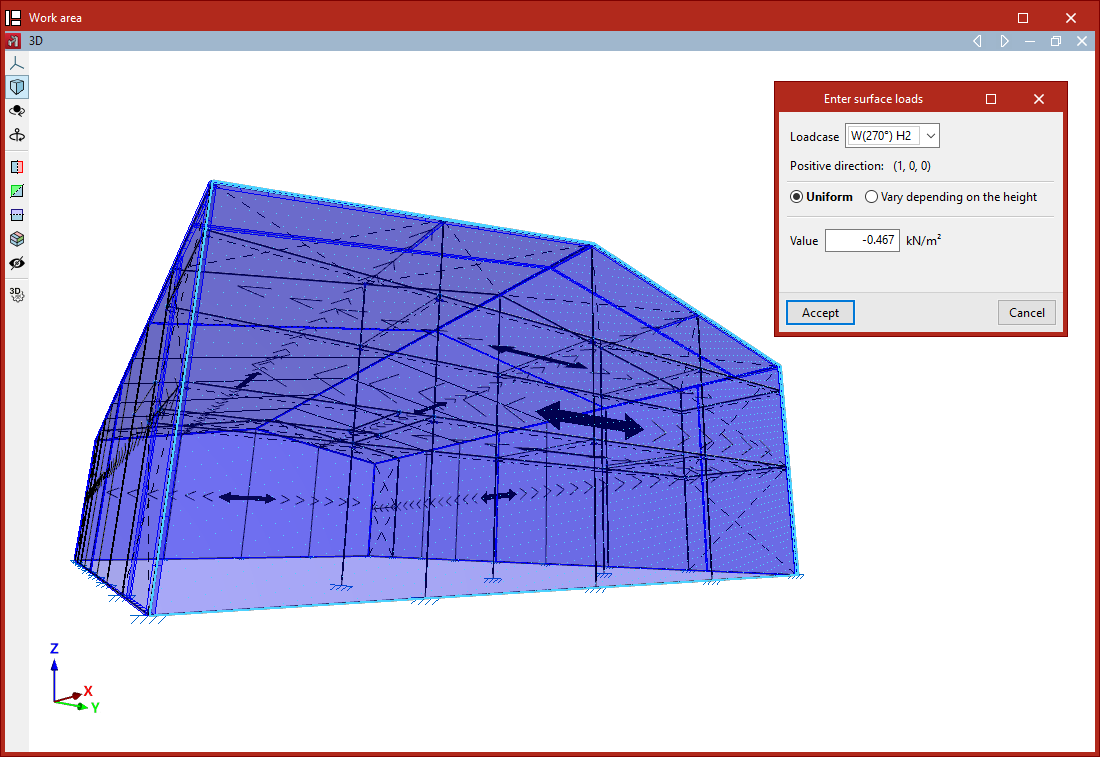Minimize the 3D sub-window
This screenshot has height=757, width=1100.
[x=1030, y=41]
